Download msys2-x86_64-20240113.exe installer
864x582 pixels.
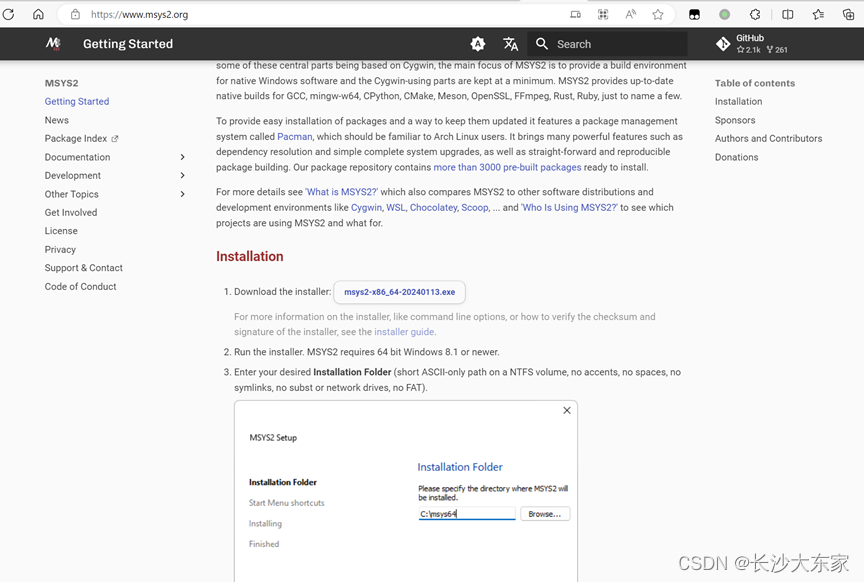399,292
